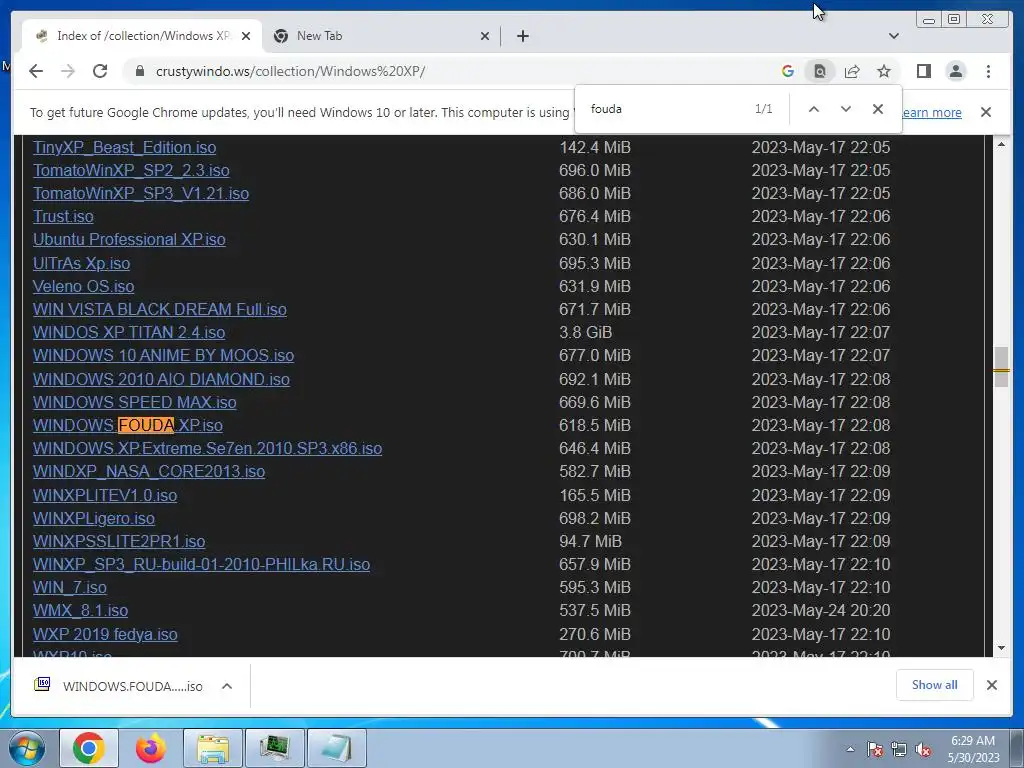
Task: Open the notepad-like taskbar icon
Action: click(x=336, y=748)
